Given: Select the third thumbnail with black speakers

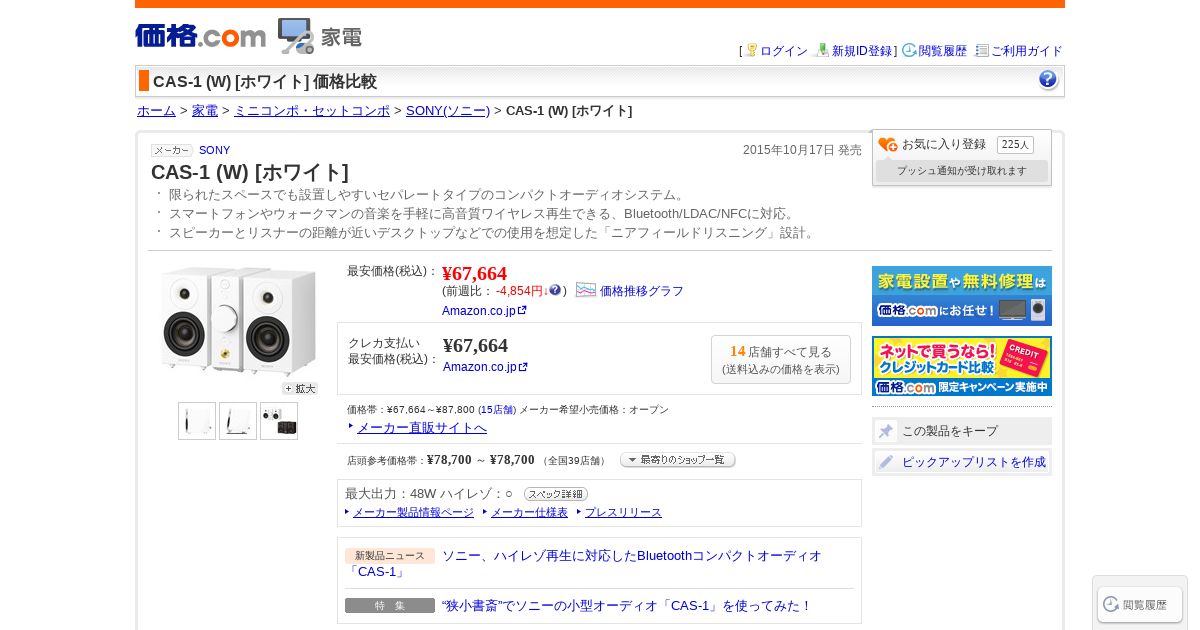Looking at the screenshot, I should pos(279,421).
